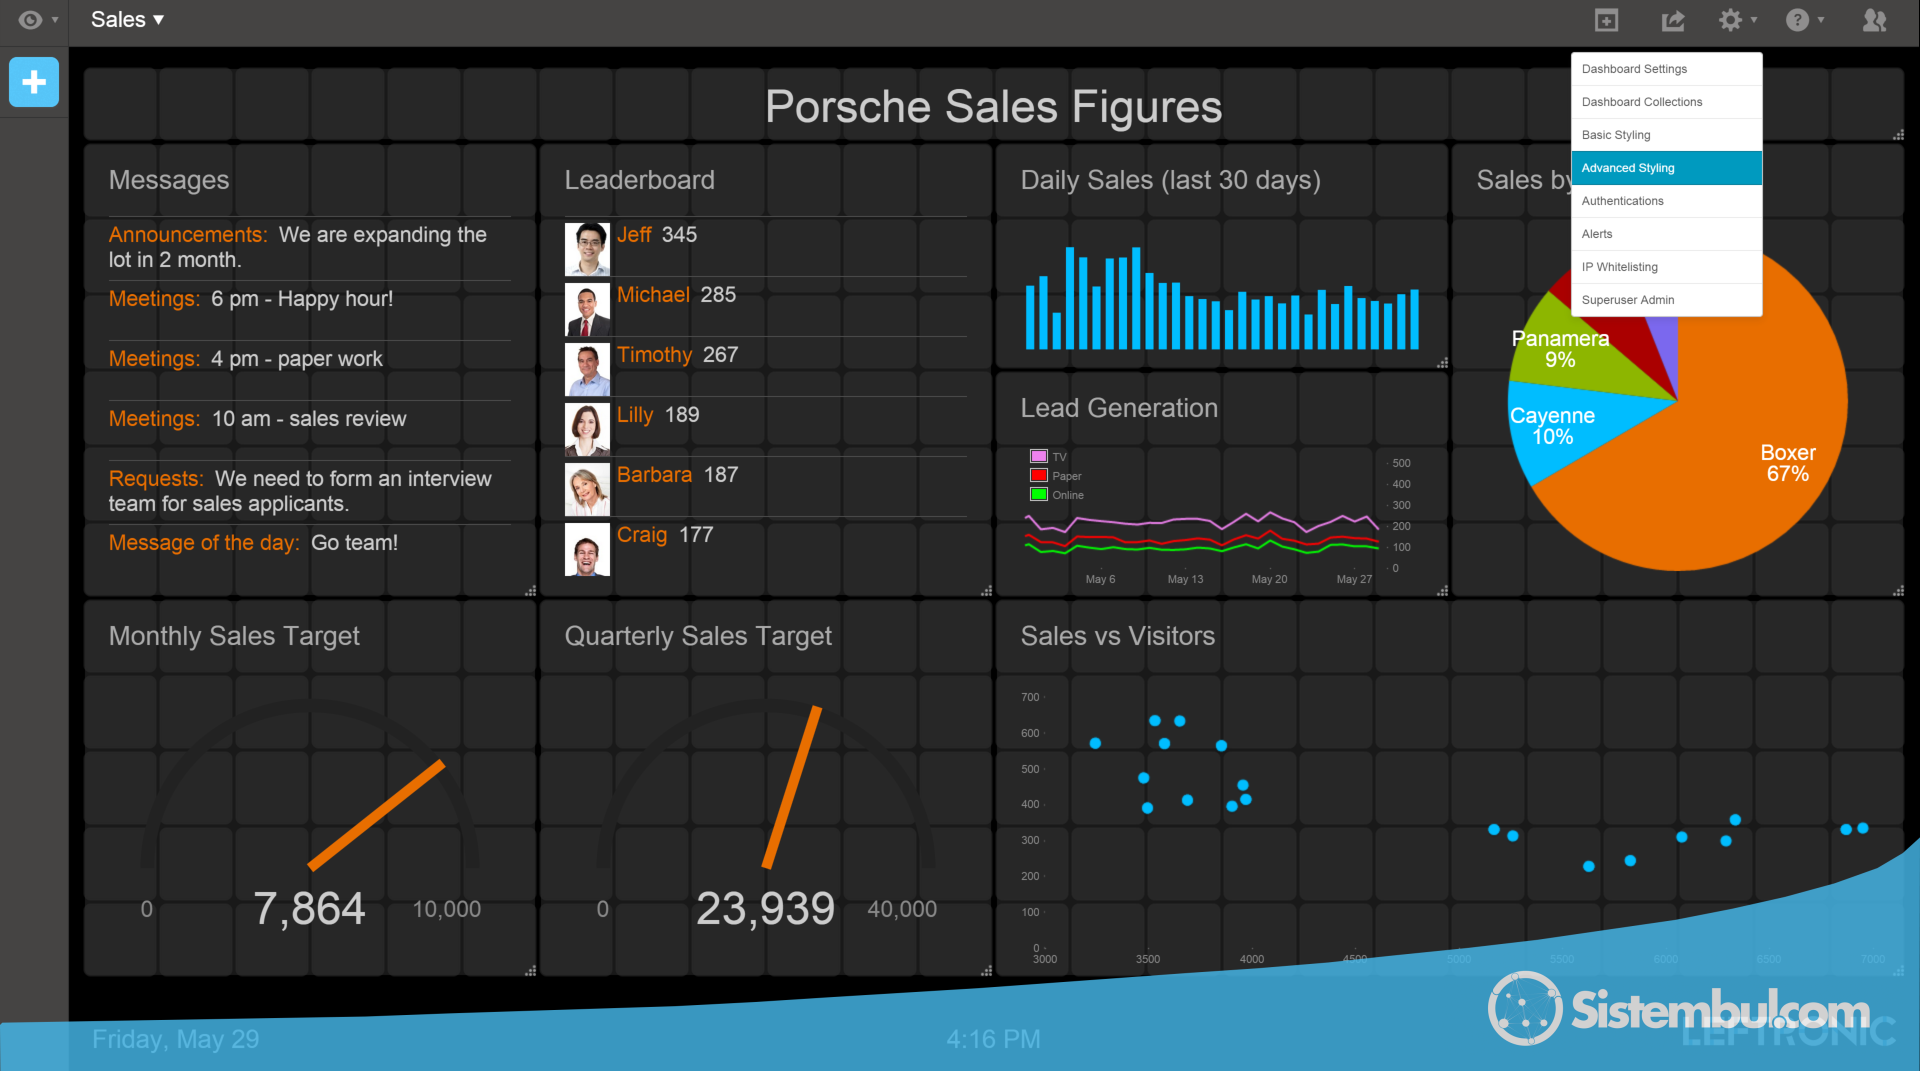Image resolution: width=1920 pixels, height=1071 pixels.
Task: Click the Leaderboard widget resize handle
Action: tap(987, 591)
